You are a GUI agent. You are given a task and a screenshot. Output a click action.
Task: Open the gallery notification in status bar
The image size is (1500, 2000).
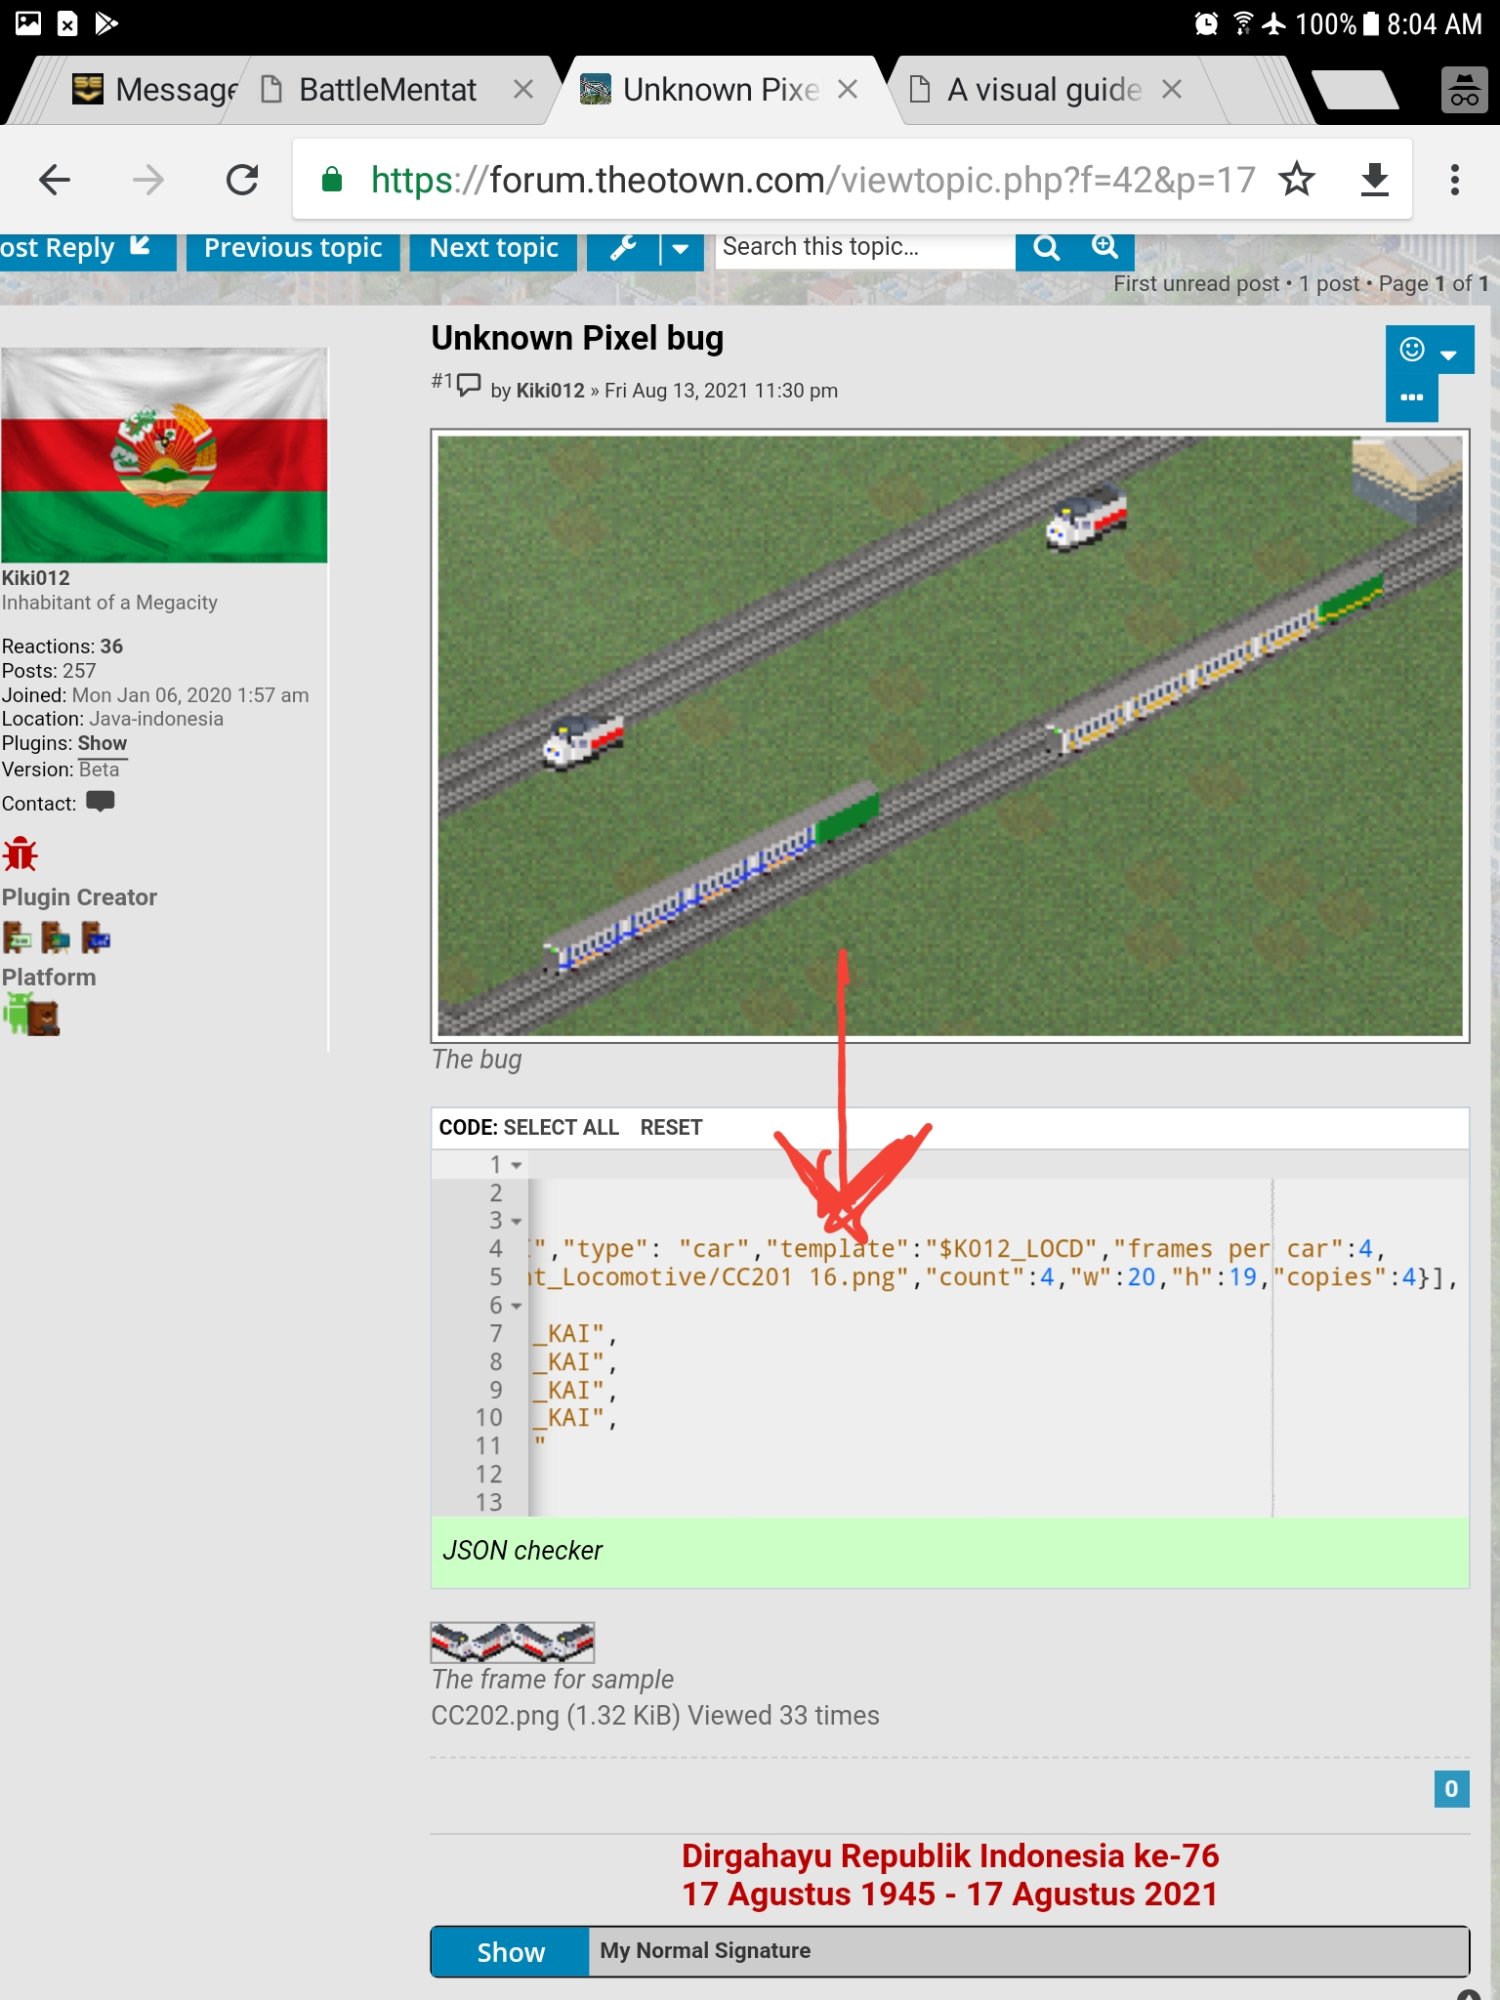28,23
